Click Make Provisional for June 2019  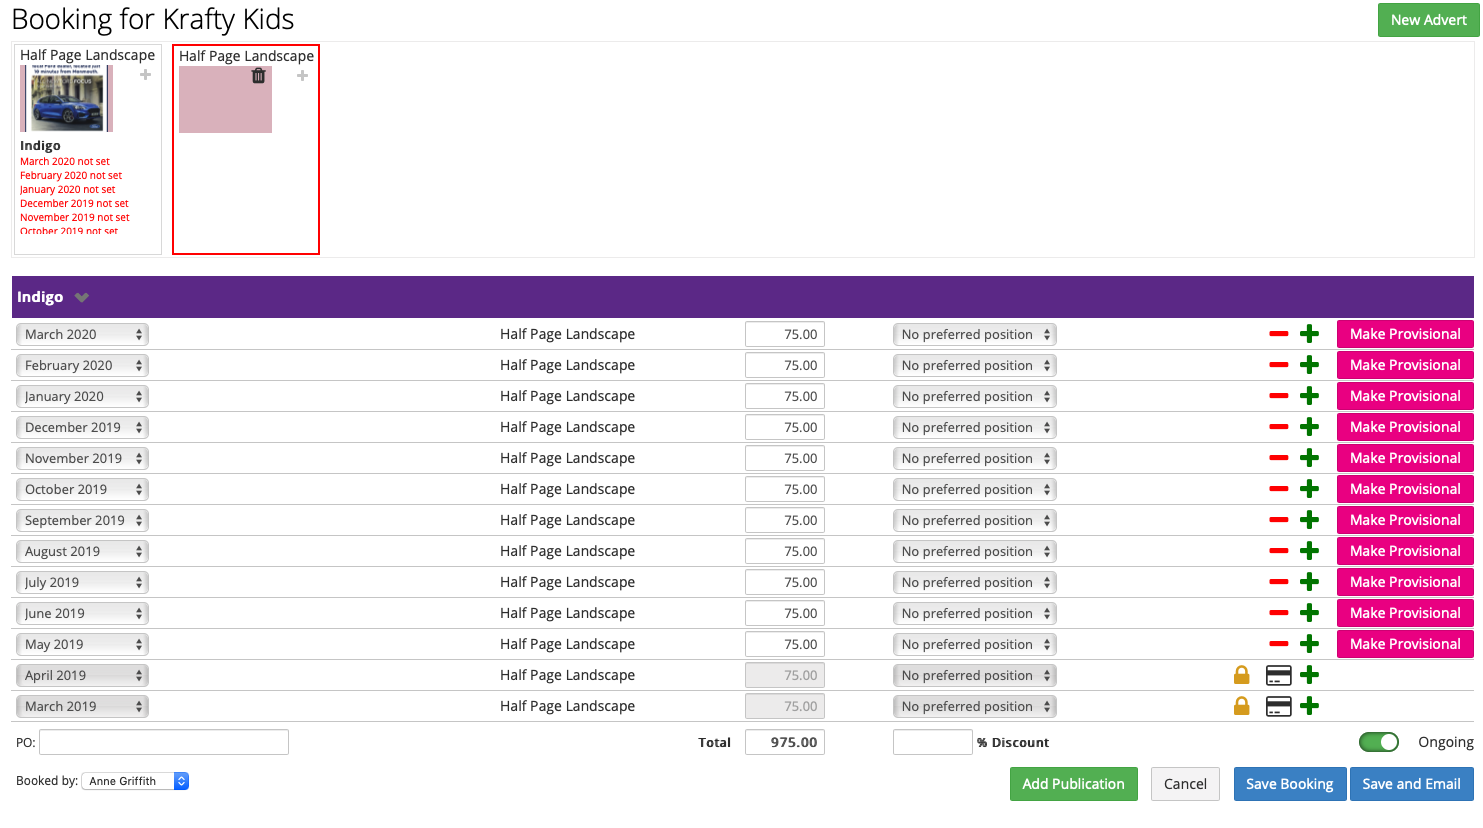(1404, 613)
